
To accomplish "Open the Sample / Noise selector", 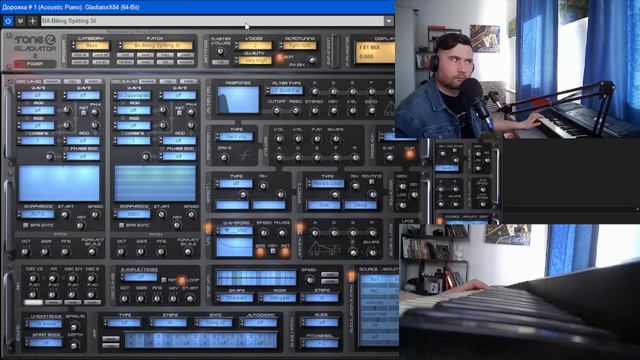I will point(140,277).
